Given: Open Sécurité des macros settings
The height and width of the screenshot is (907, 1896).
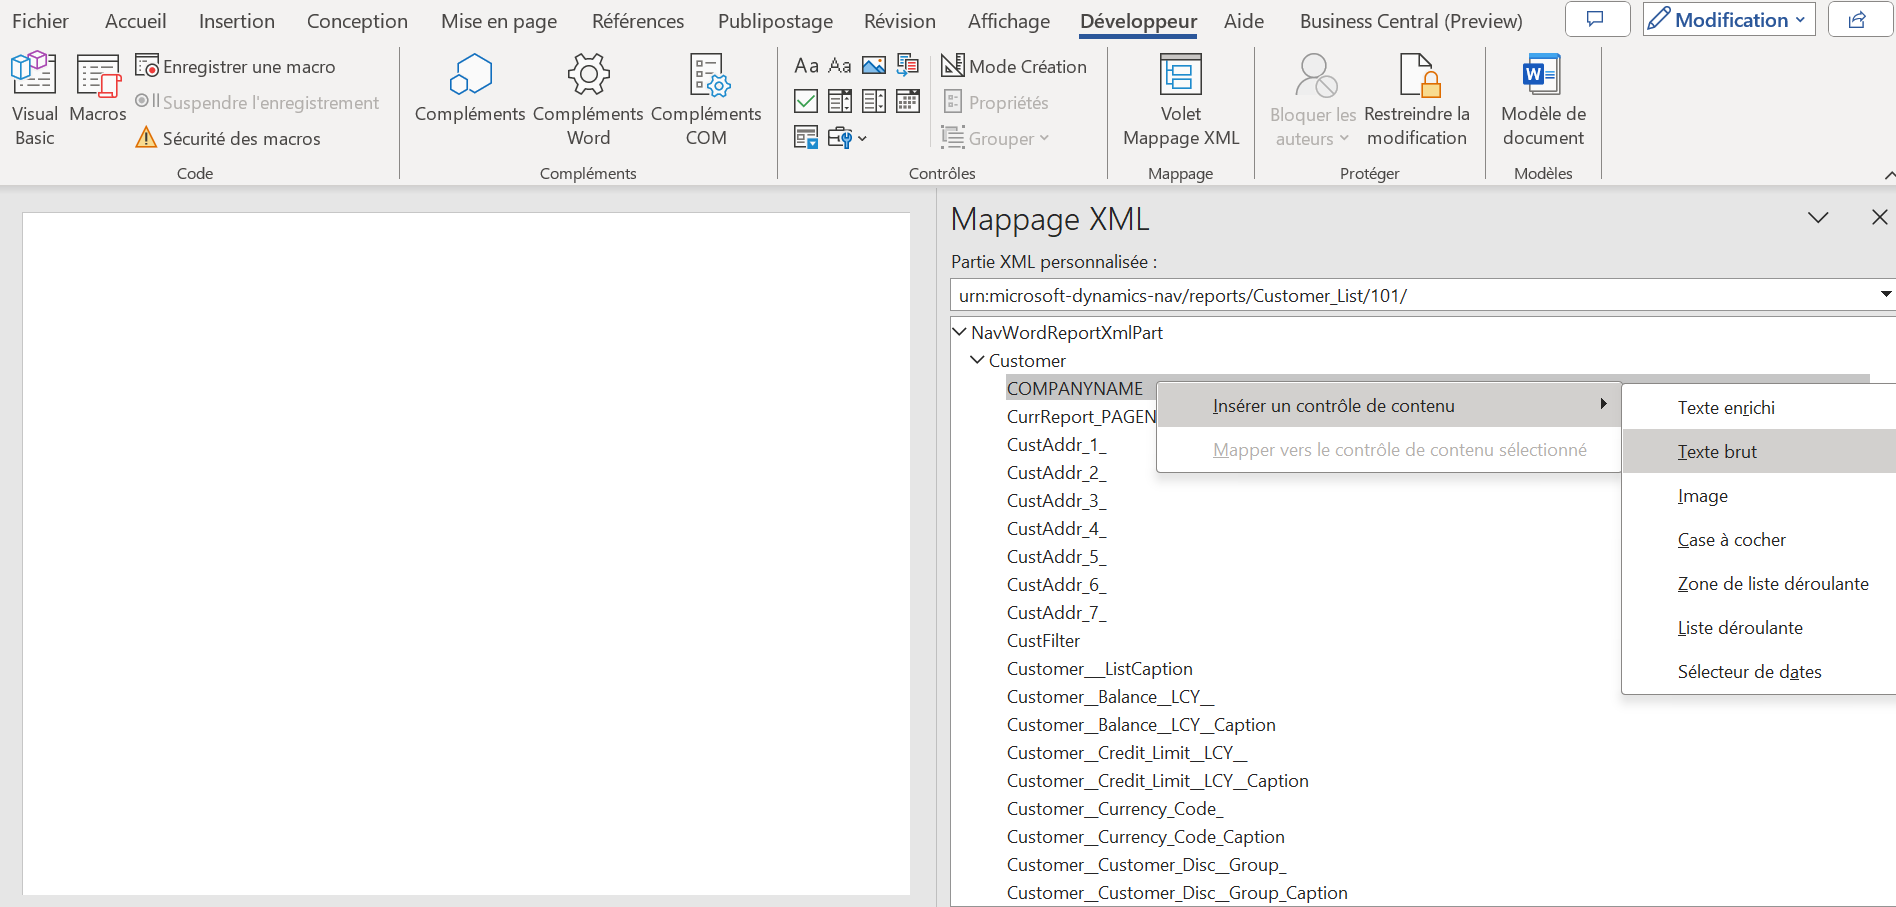Looking at the screenshot, I should tap(229, 138).
